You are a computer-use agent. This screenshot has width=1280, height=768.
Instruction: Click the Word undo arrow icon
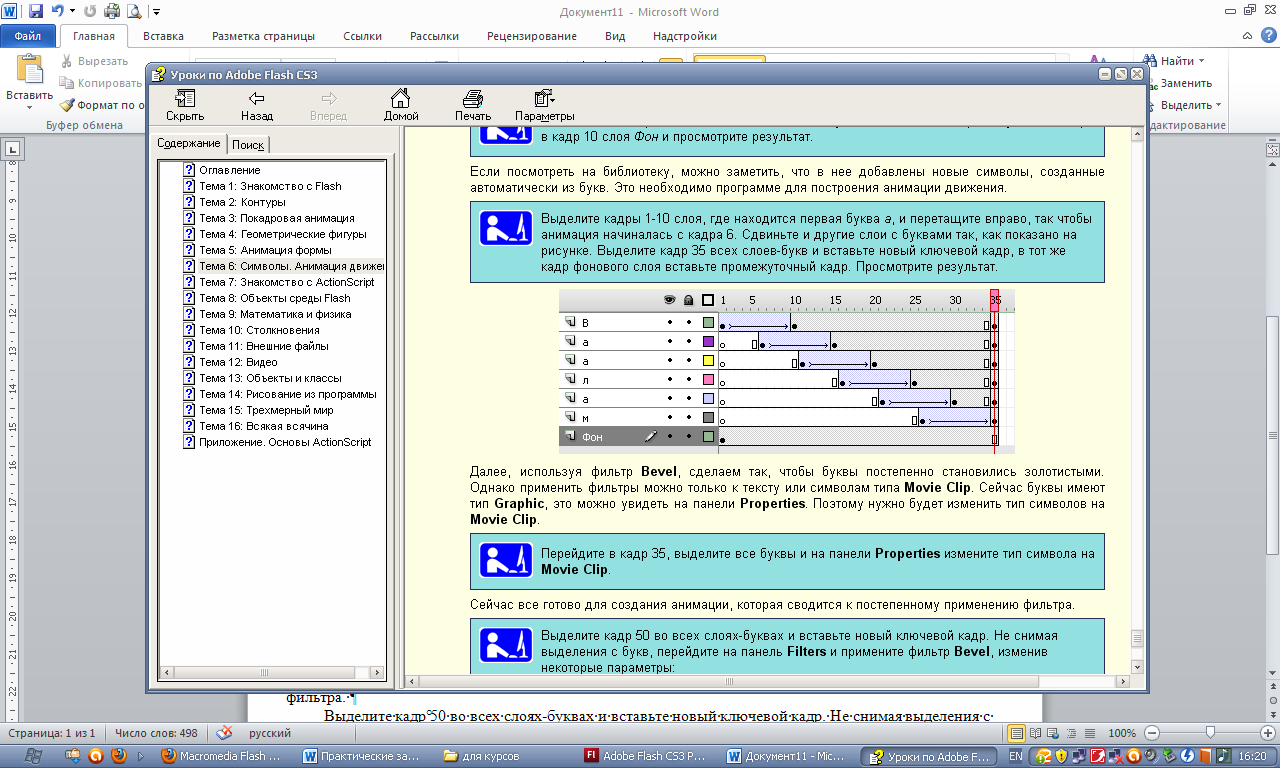click(58, 12)
